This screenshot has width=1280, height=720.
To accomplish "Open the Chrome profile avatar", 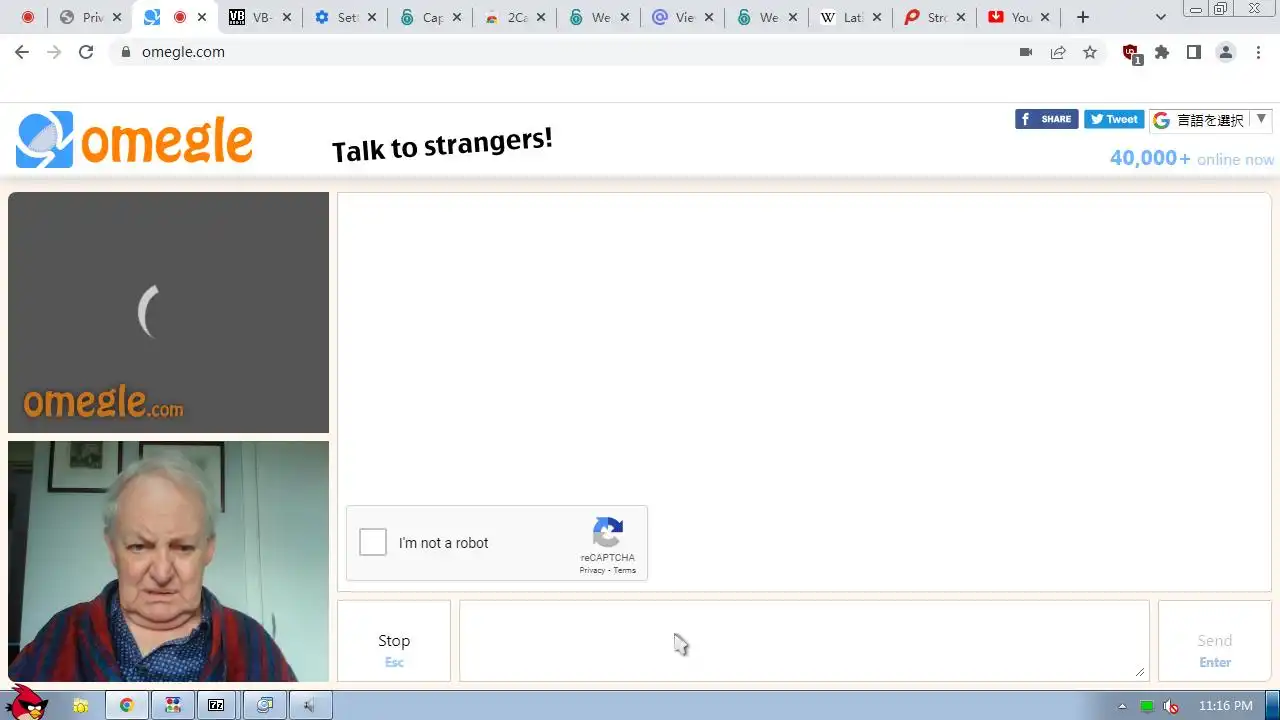I will click(x=1226, y=52).
